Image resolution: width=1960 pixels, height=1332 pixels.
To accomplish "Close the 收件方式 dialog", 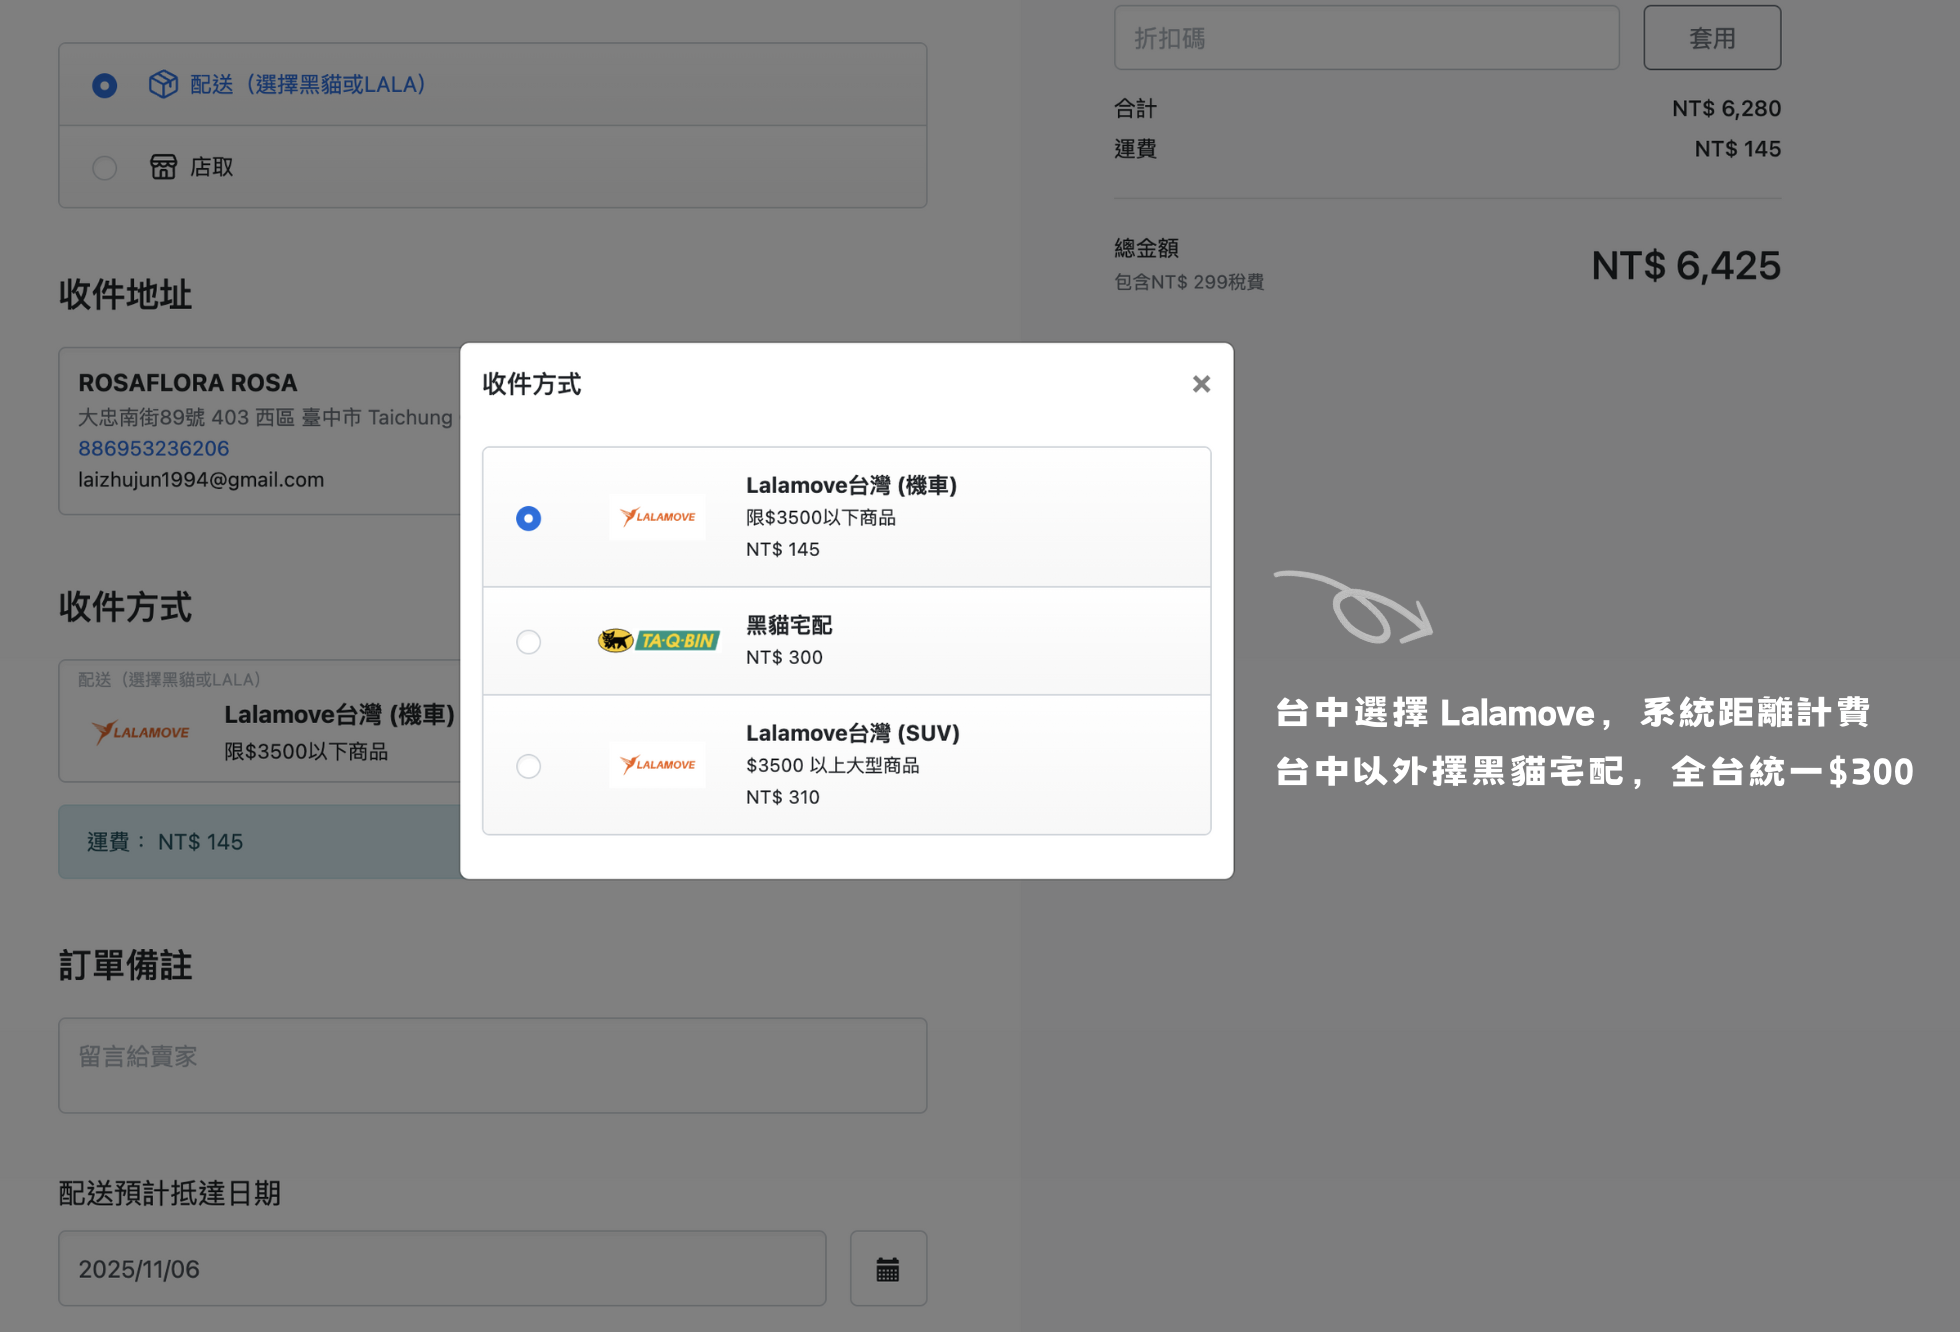I will pos(1201,384).
